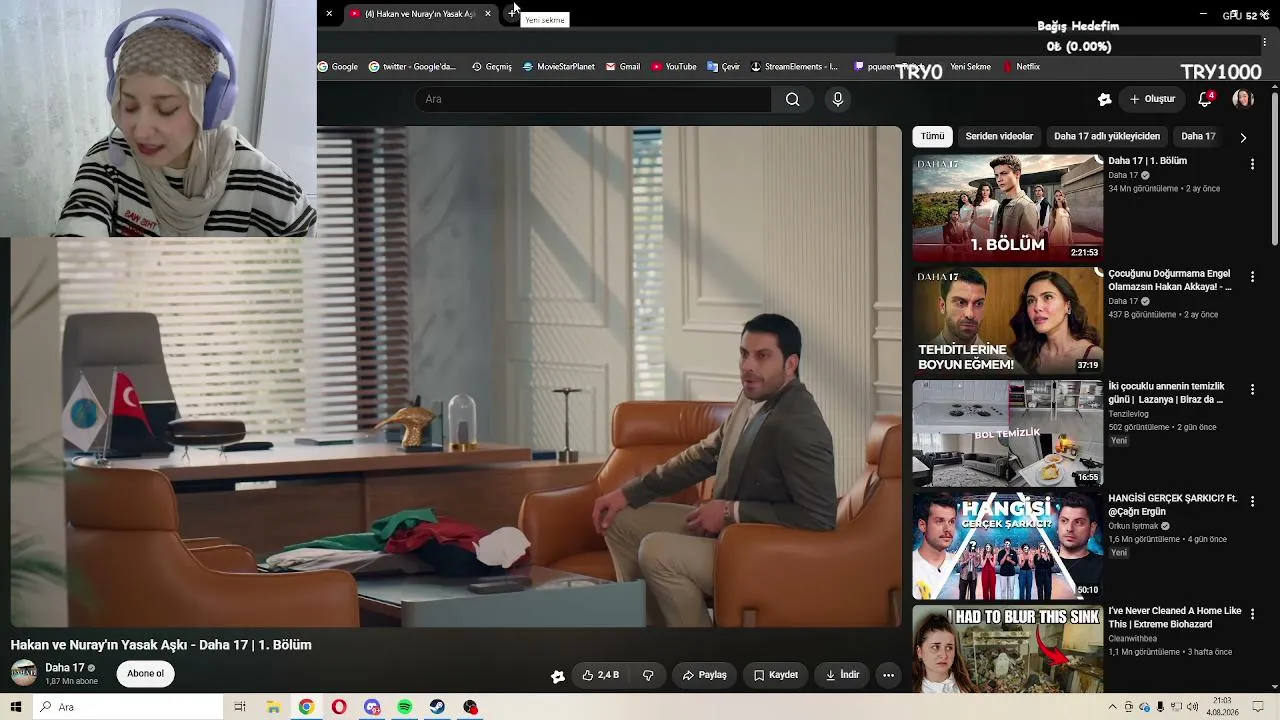Click the Oluştur create button
Image resolution: width=1280 pixels, height=720 pixels.
point(1152,99)
